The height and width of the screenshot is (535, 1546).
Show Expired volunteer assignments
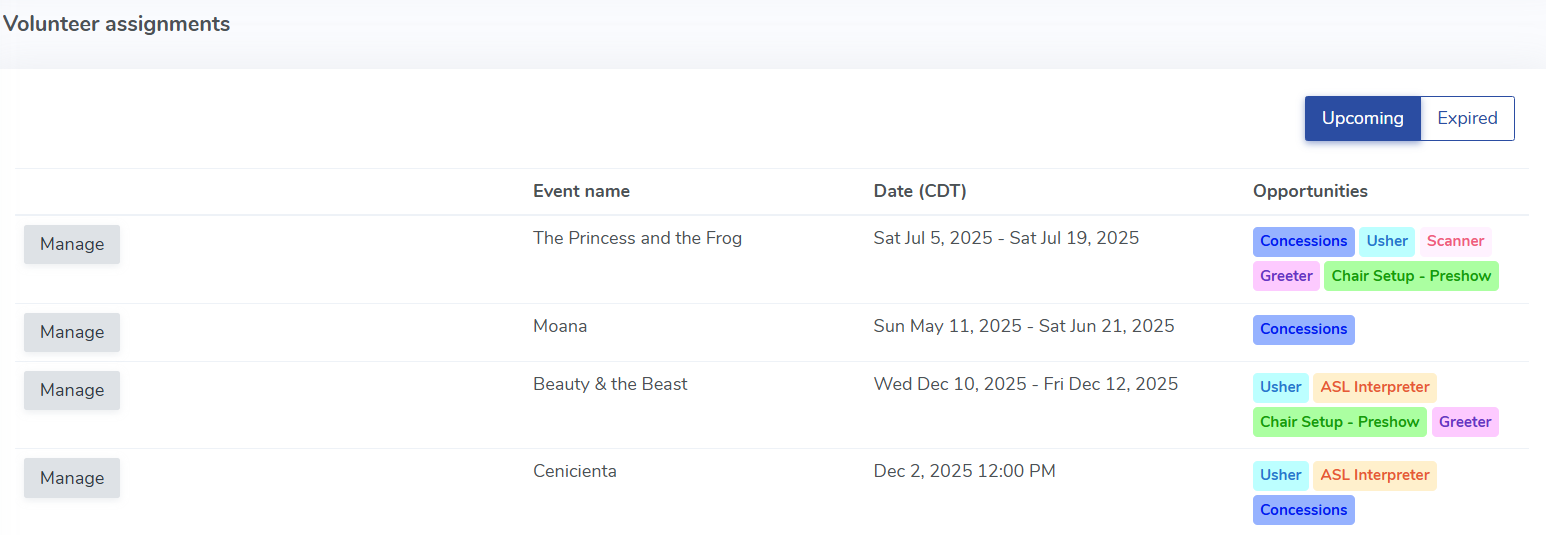click(1467, 118)
